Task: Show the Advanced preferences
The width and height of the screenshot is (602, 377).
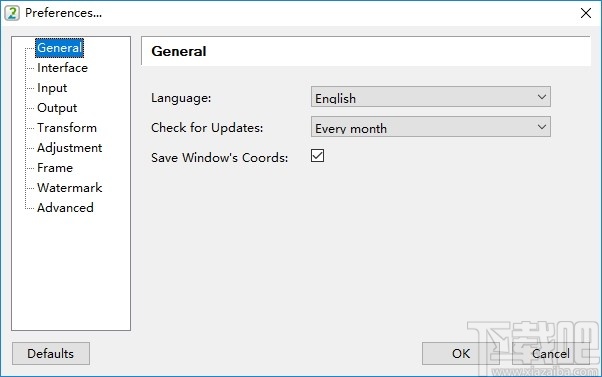Action: tap(65, 208)
